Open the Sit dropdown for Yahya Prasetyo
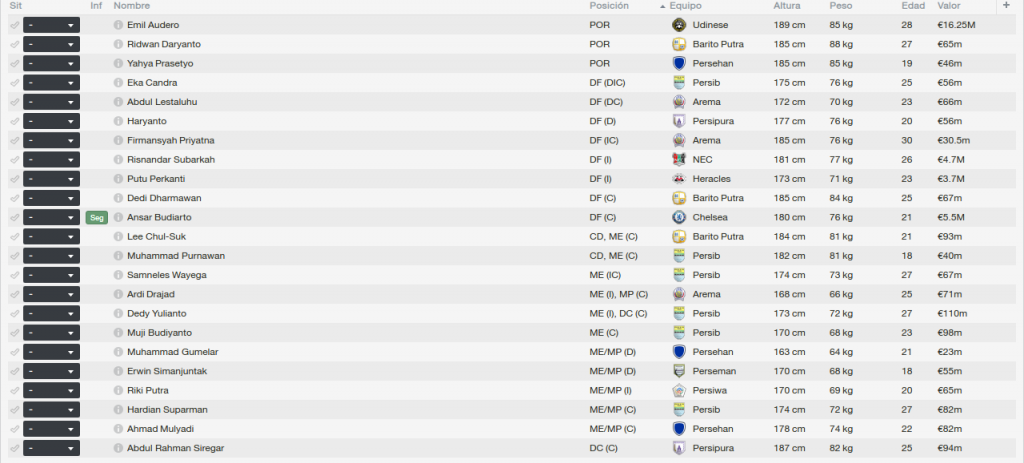1024x463 pixels. pyautogui.click(x=52, y=63)
